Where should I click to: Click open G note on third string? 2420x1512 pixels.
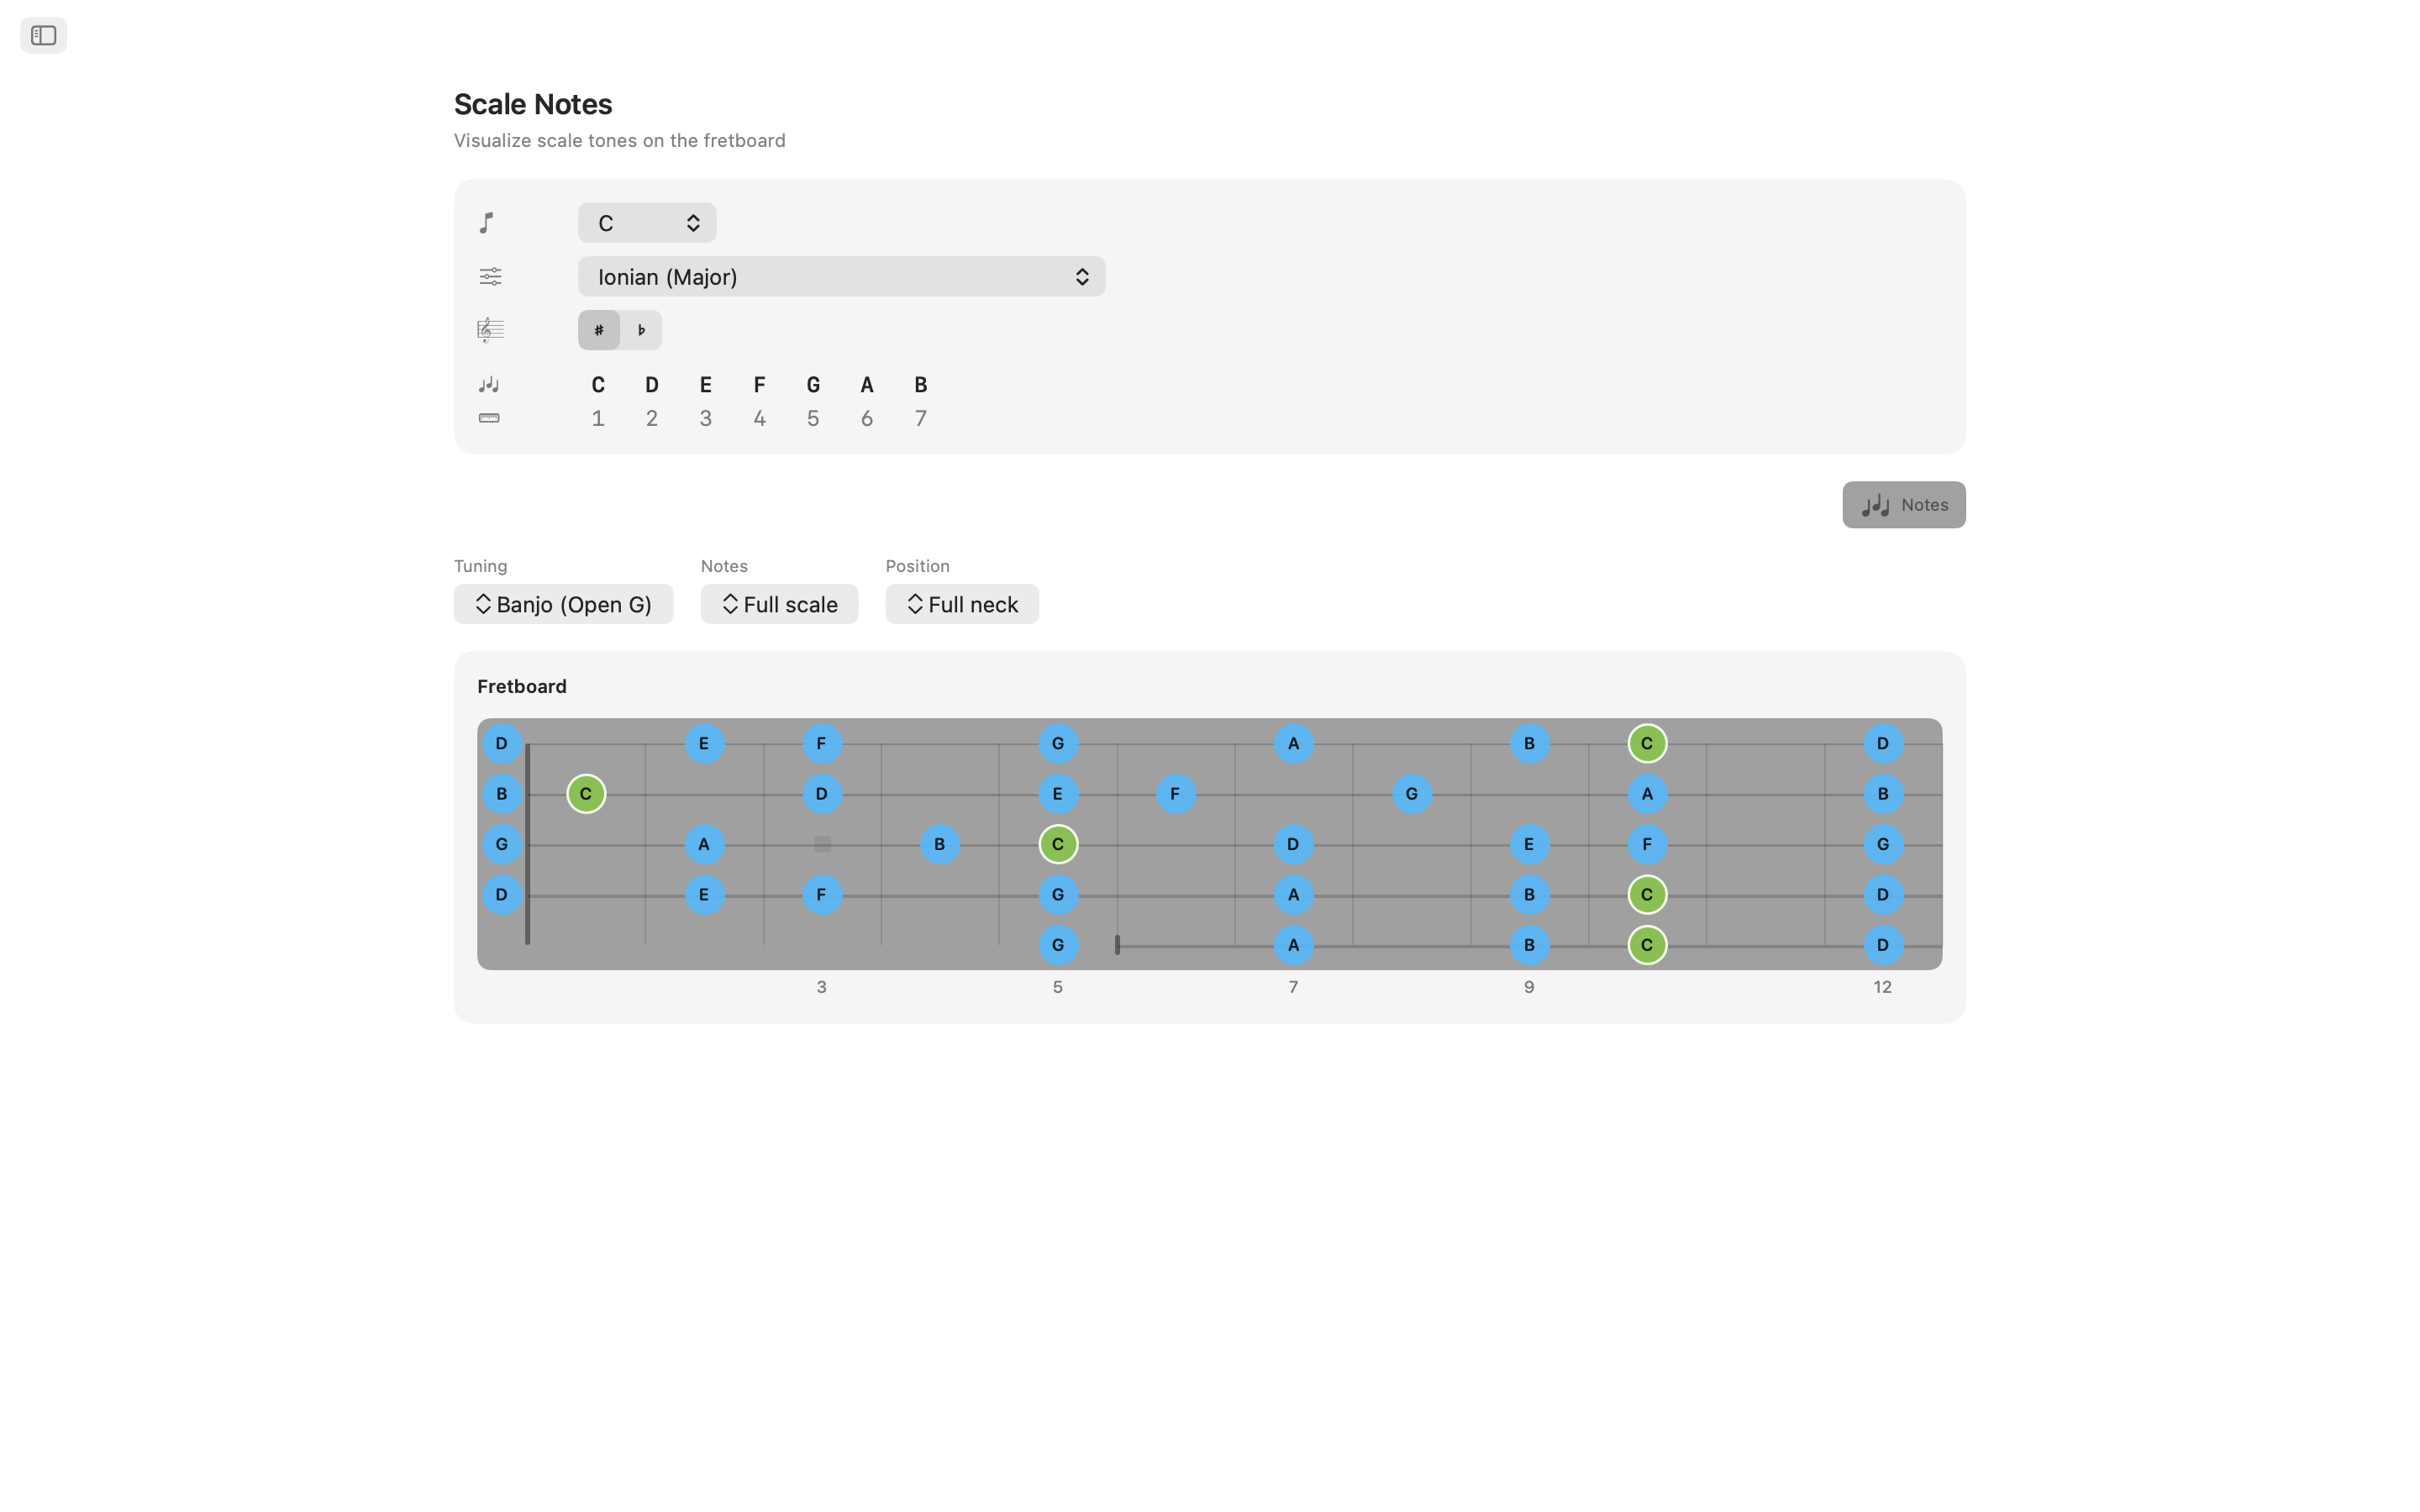pyautogui.click(x=502, y=844)
